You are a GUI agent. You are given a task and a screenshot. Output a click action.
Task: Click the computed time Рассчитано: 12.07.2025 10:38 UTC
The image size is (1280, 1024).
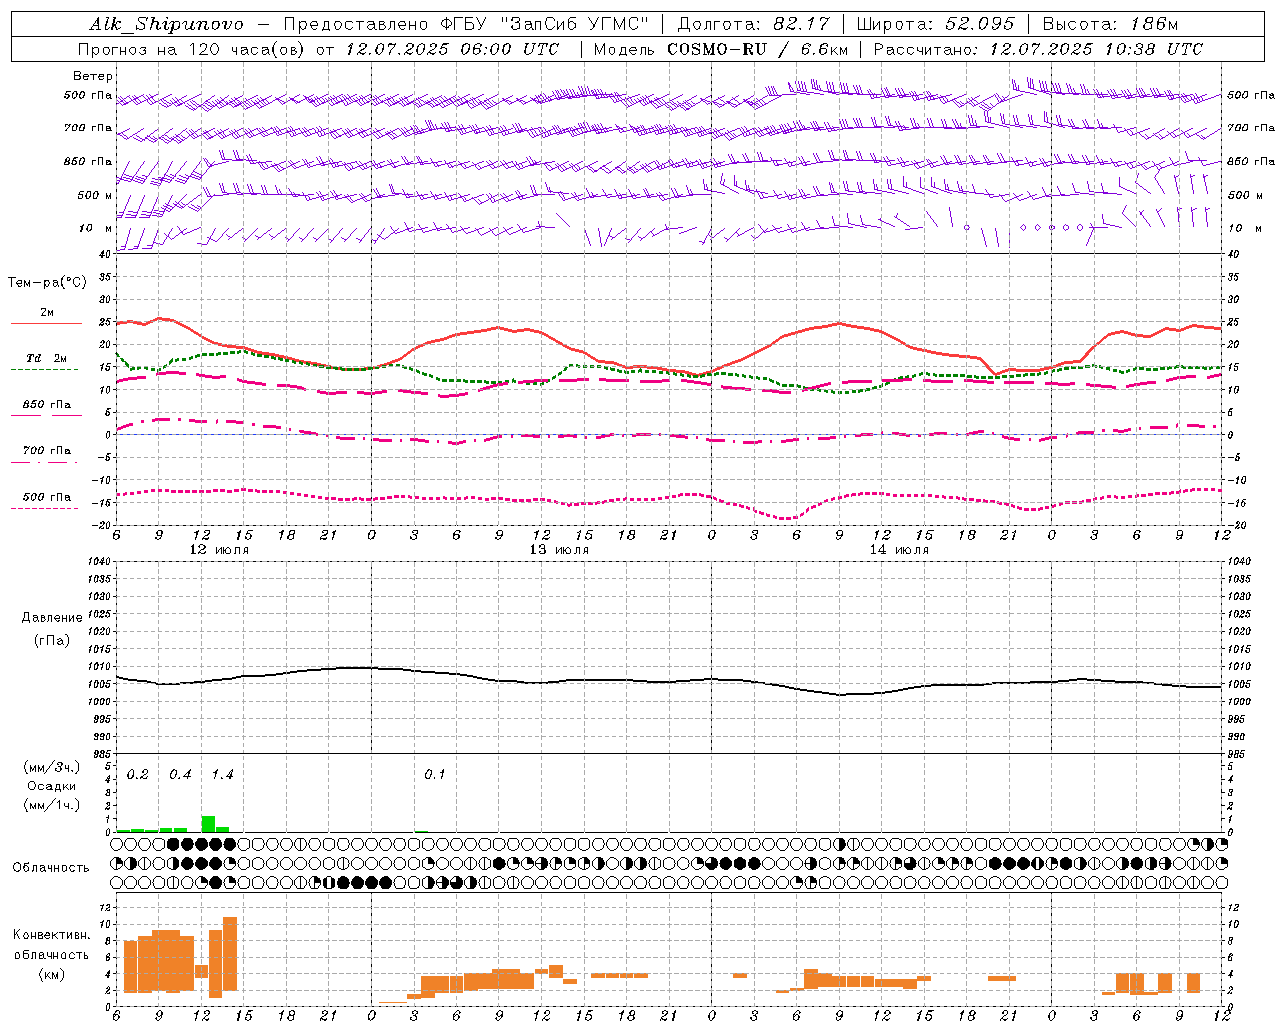pyautogui.click(x=1038, y=49)
